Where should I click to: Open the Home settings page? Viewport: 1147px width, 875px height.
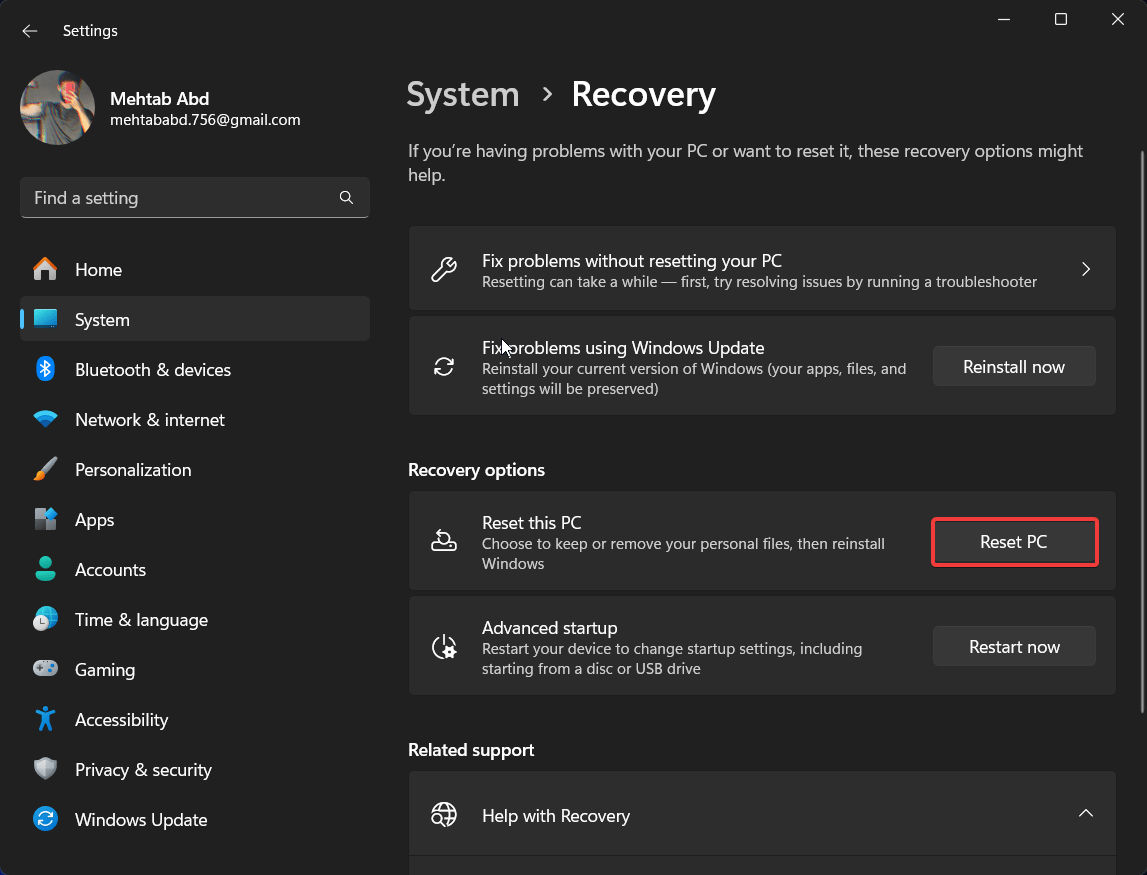(195, 269)
